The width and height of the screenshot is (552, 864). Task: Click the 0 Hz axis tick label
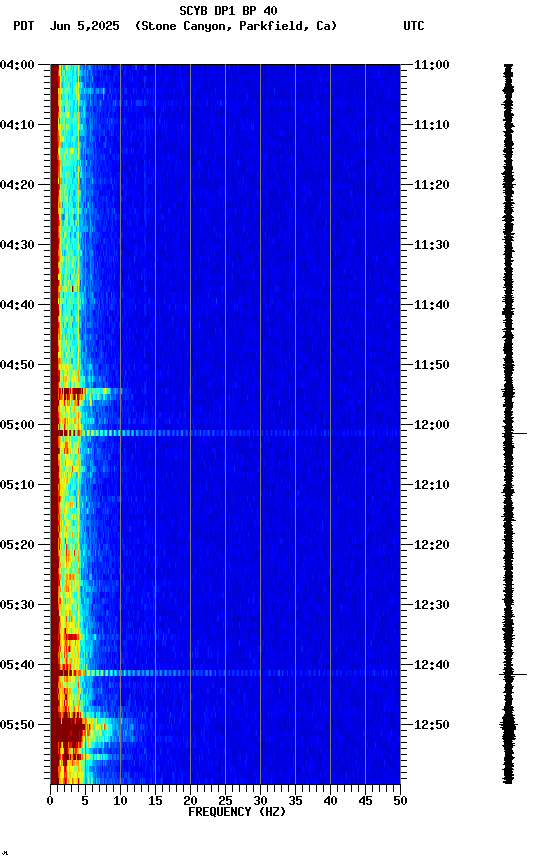(x=51, y=801)
